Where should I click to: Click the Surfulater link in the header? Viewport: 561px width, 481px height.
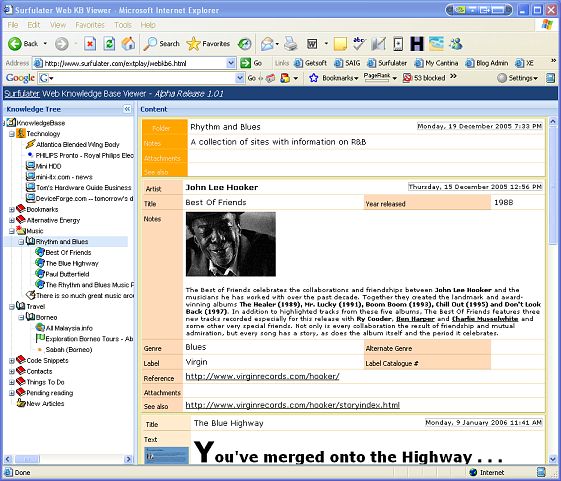coord(22,94)
